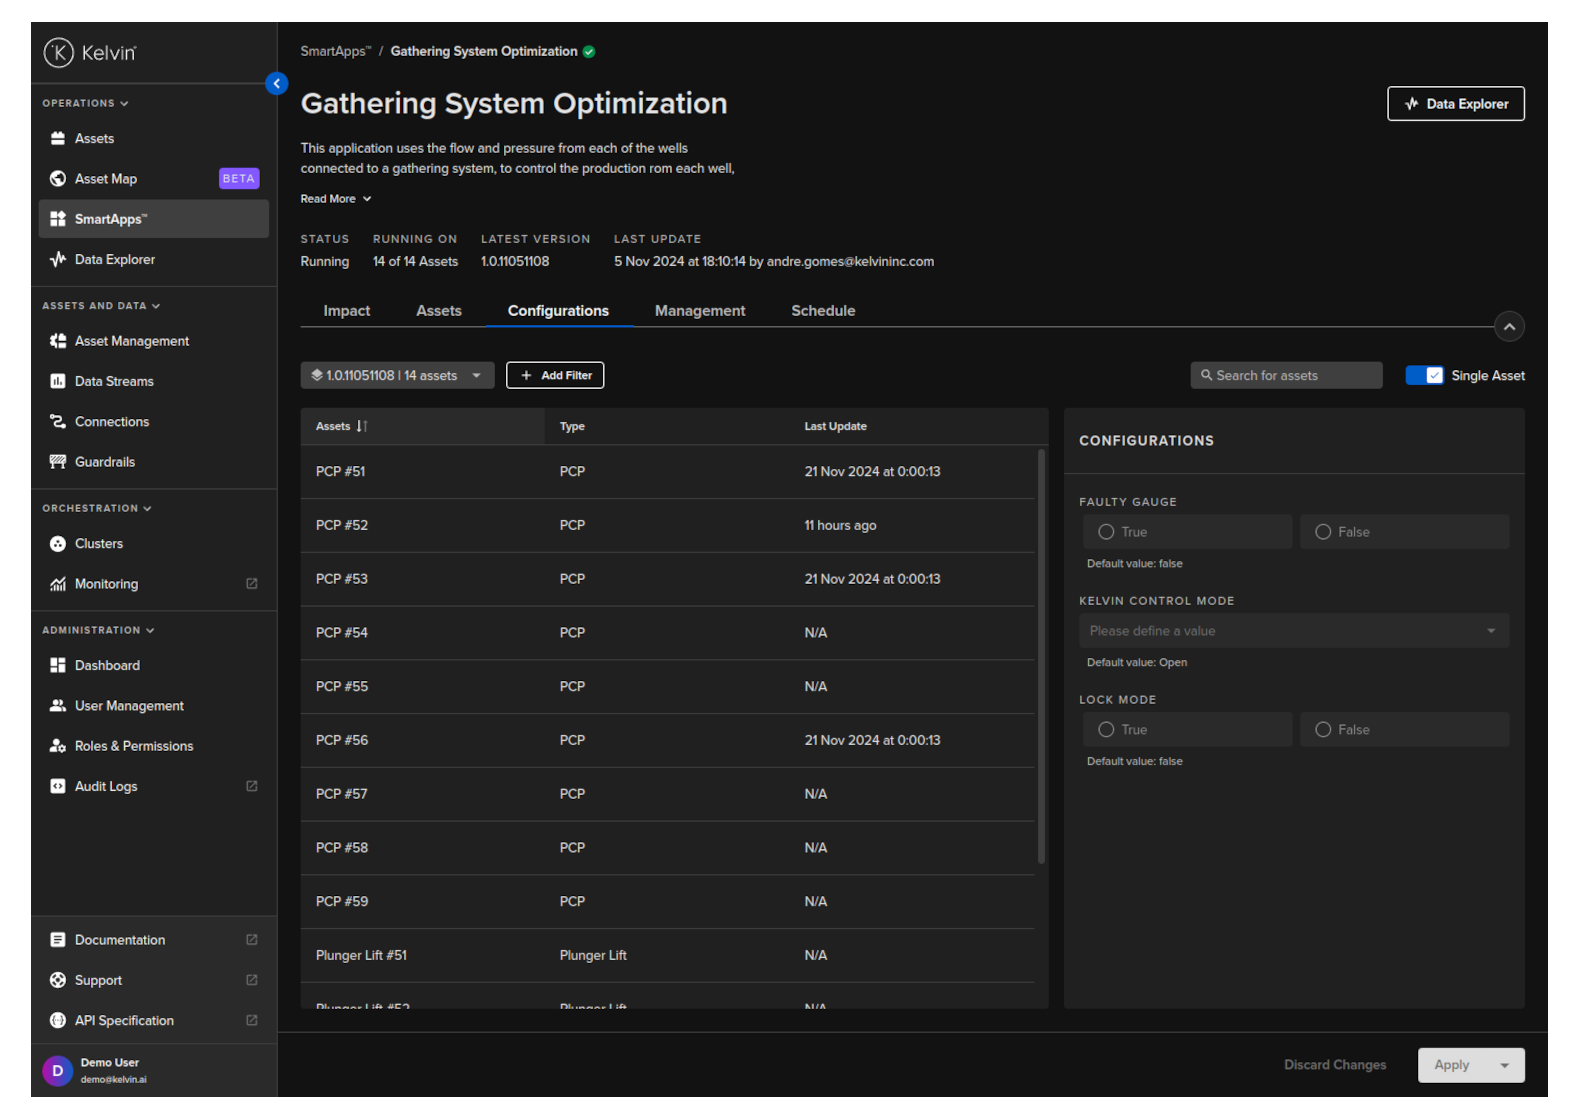Click the Roles & Permissions icon
1580x1120 pixels.
tap(58, 746)
